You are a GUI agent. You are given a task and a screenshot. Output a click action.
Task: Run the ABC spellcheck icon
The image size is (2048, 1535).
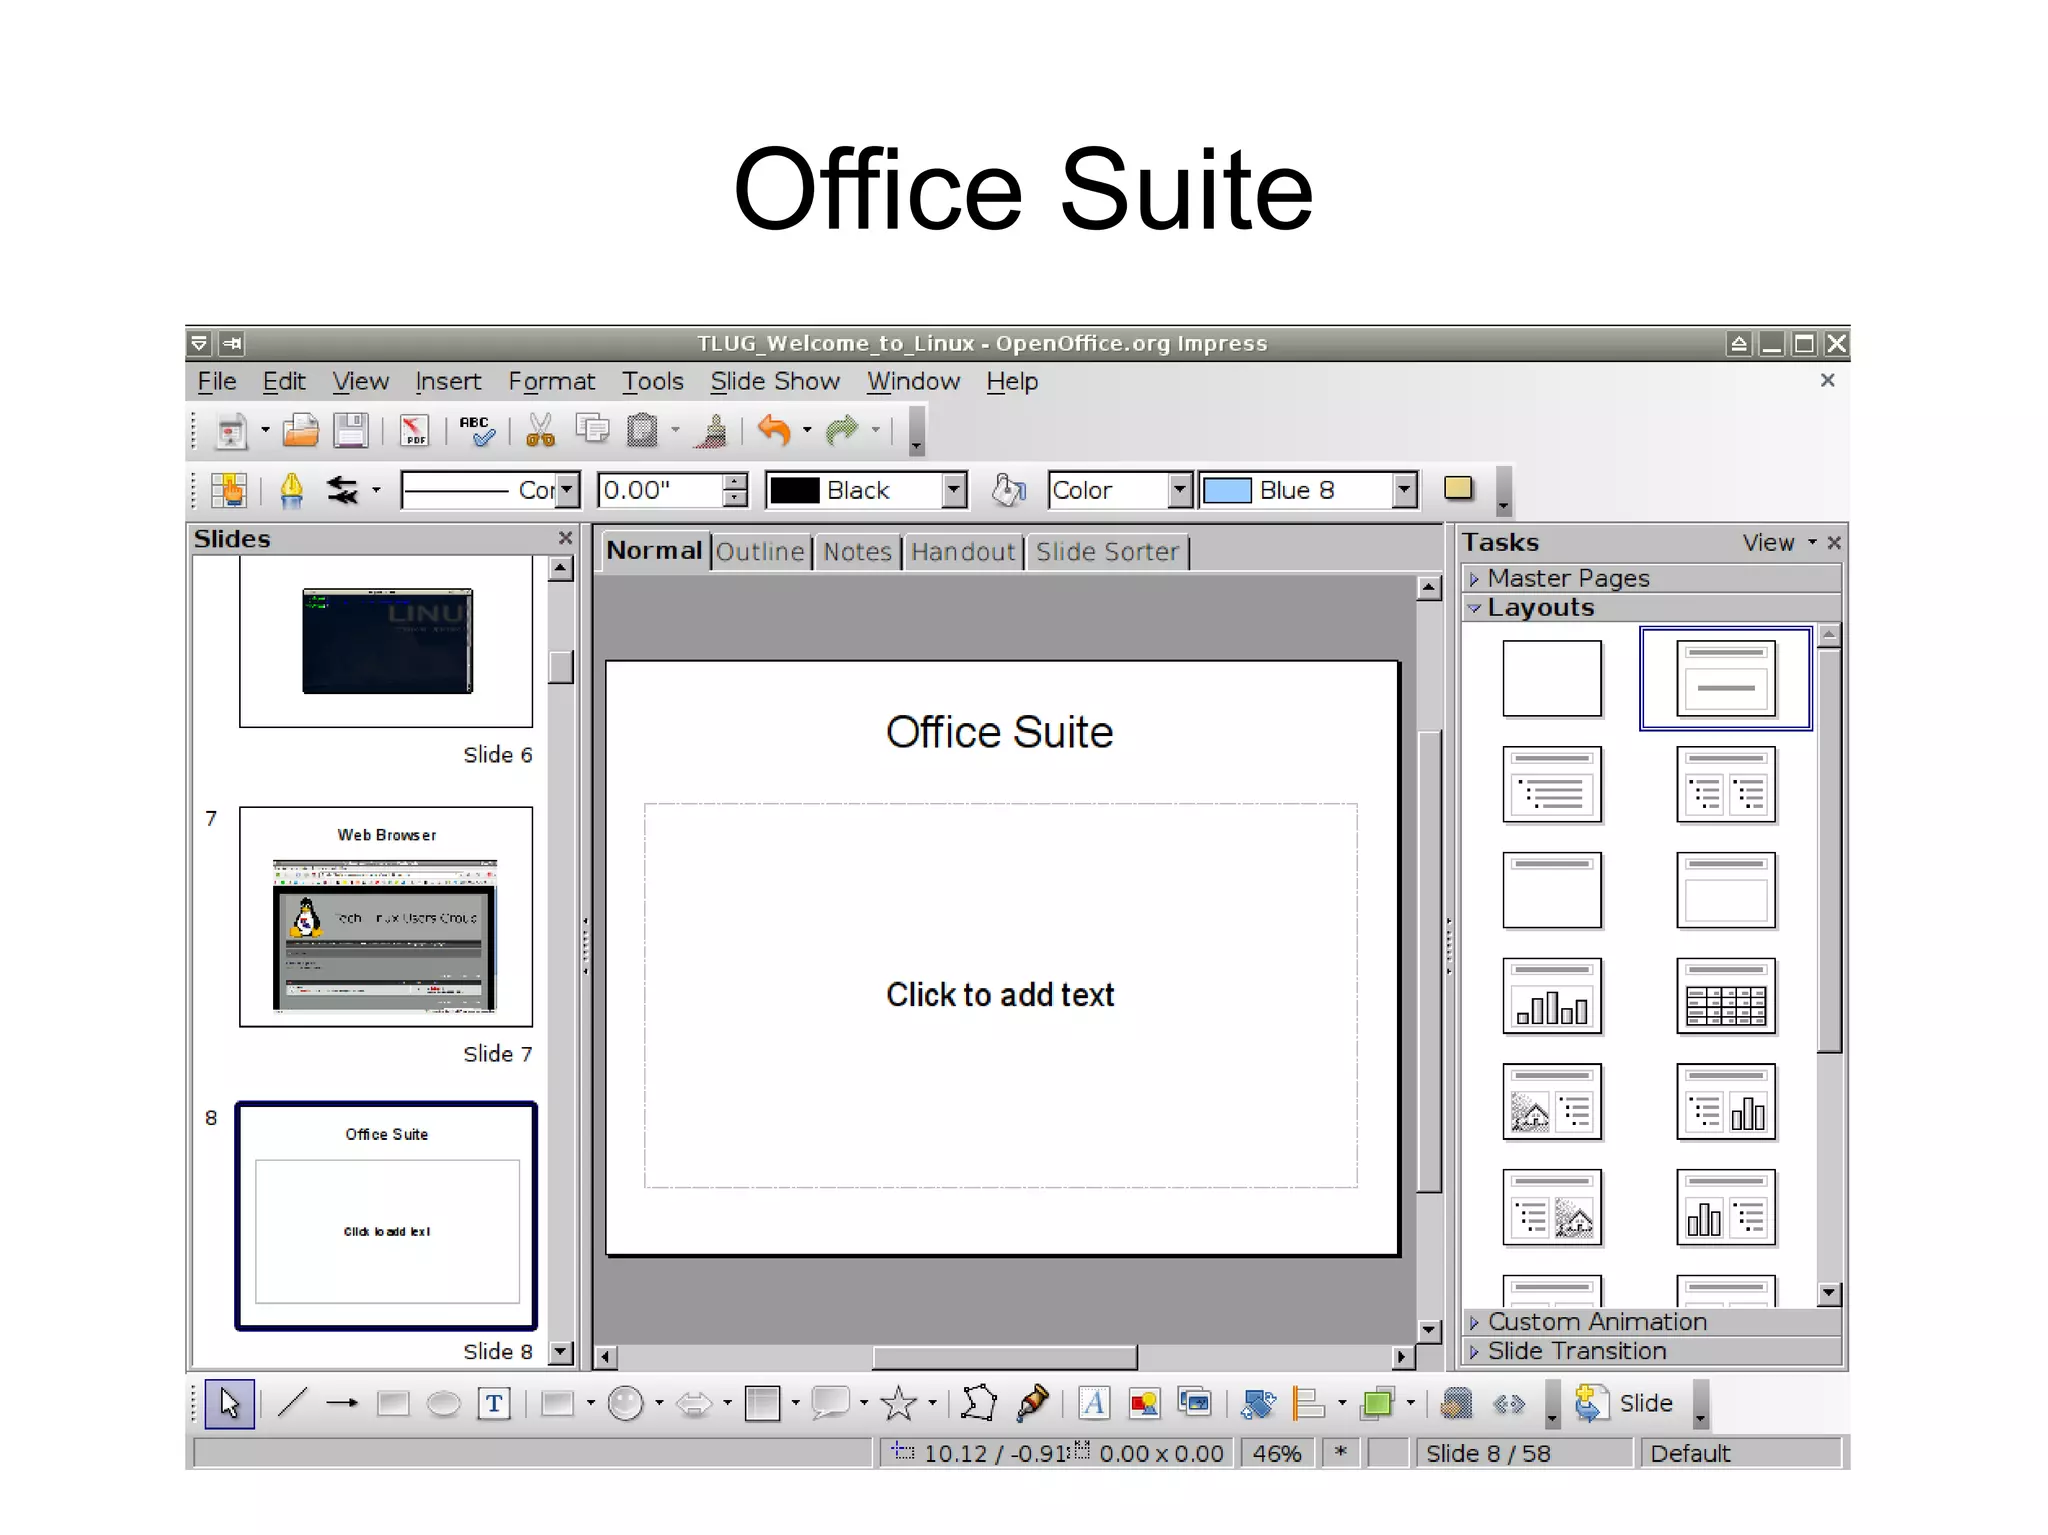coord(476,431)
